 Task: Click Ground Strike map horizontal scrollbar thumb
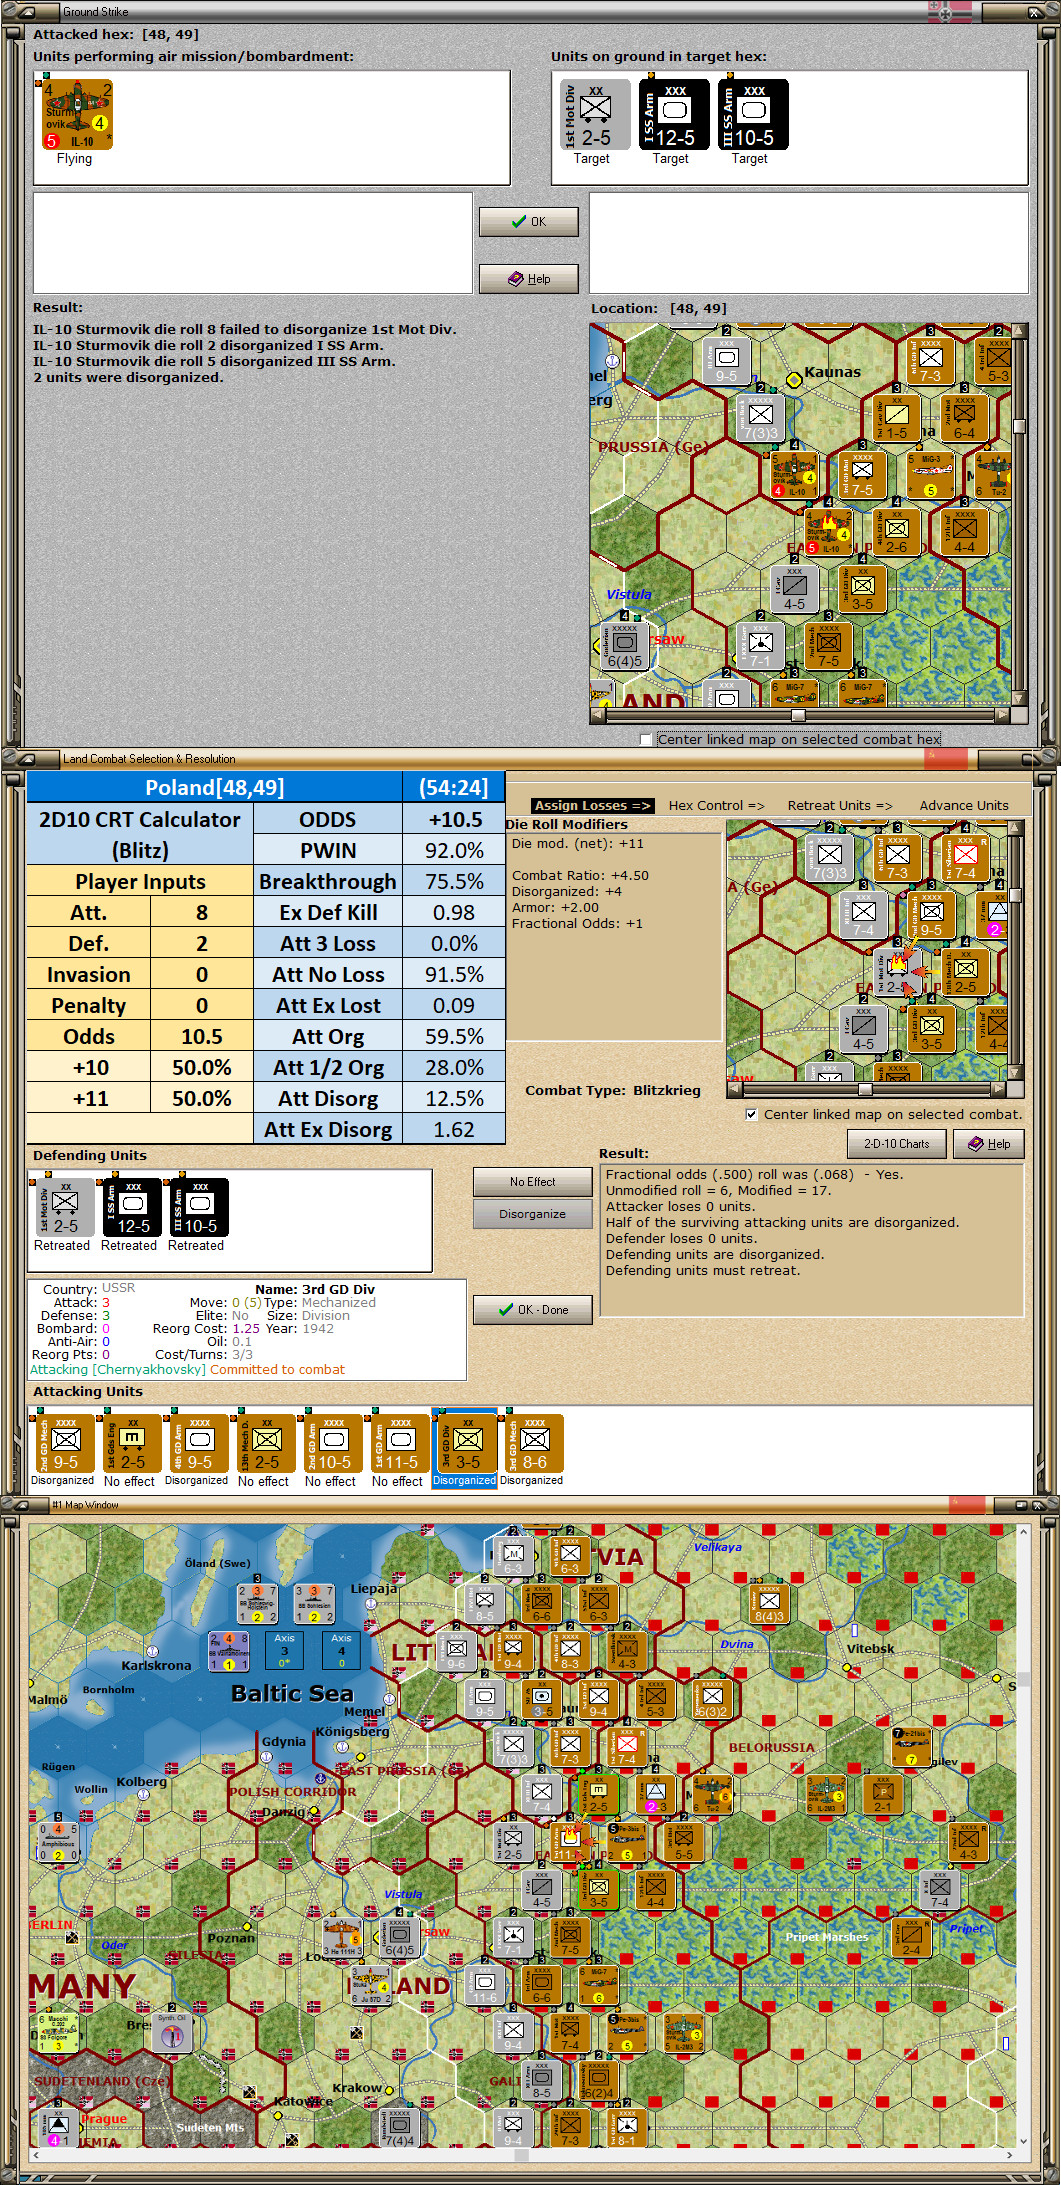pos(798,715)
